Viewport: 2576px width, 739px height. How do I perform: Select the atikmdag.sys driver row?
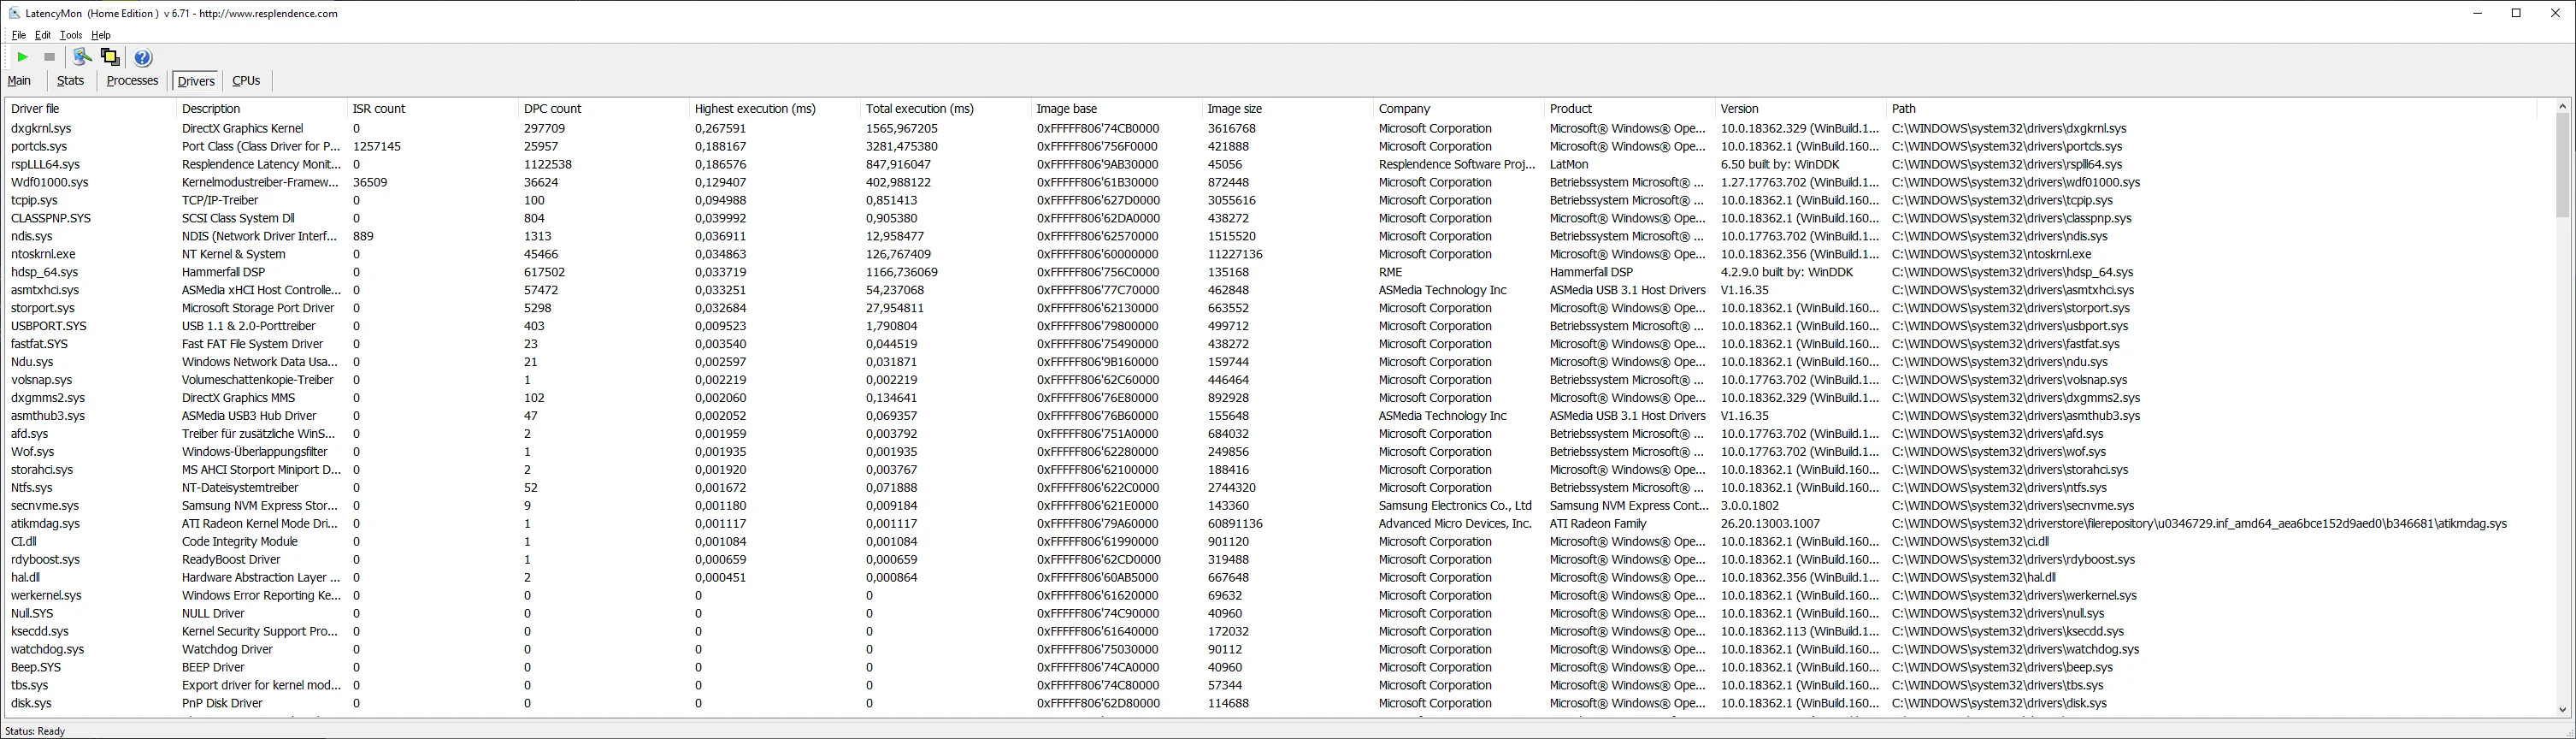point(1271,523)
